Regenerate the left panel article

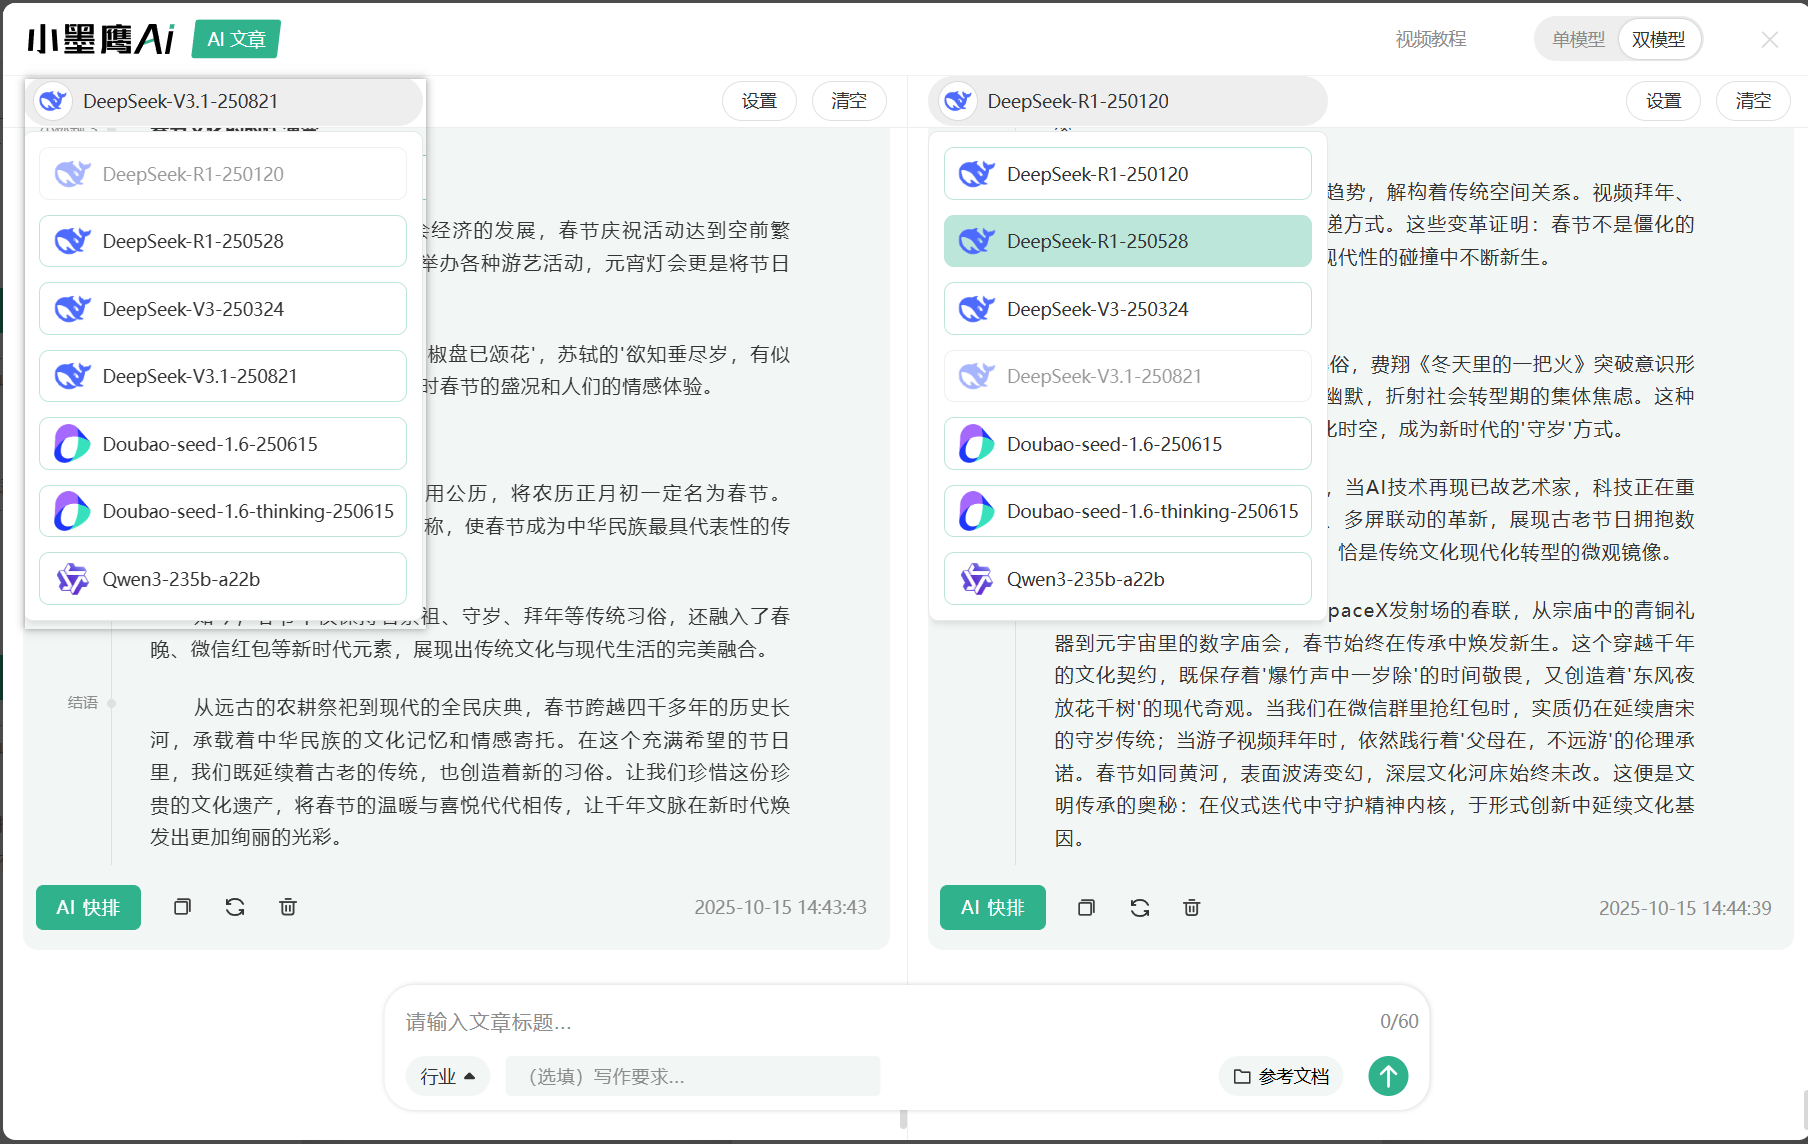coord(235,907)
